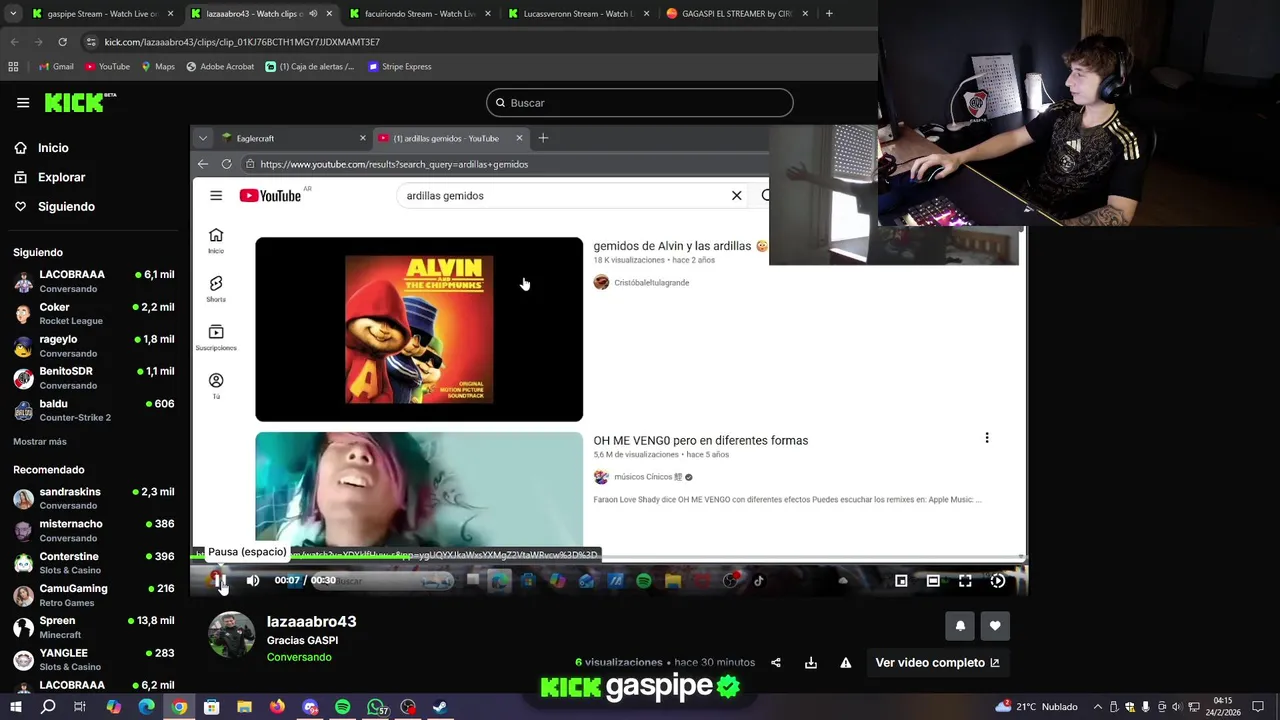Open baldu's Counter-Strike 2 channel
Screen dimensions: 1280x720
point(94,410)
